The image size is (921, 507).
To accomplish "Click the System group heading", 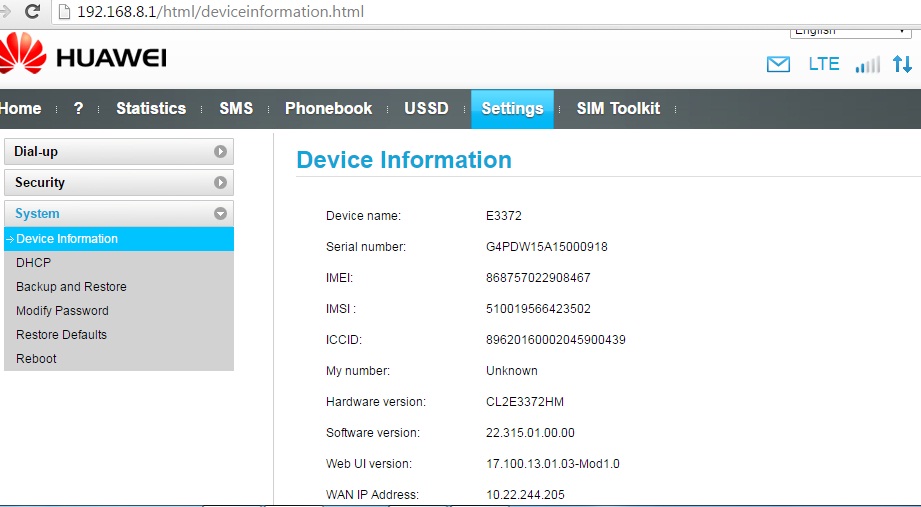I will [x=119, y=214].
